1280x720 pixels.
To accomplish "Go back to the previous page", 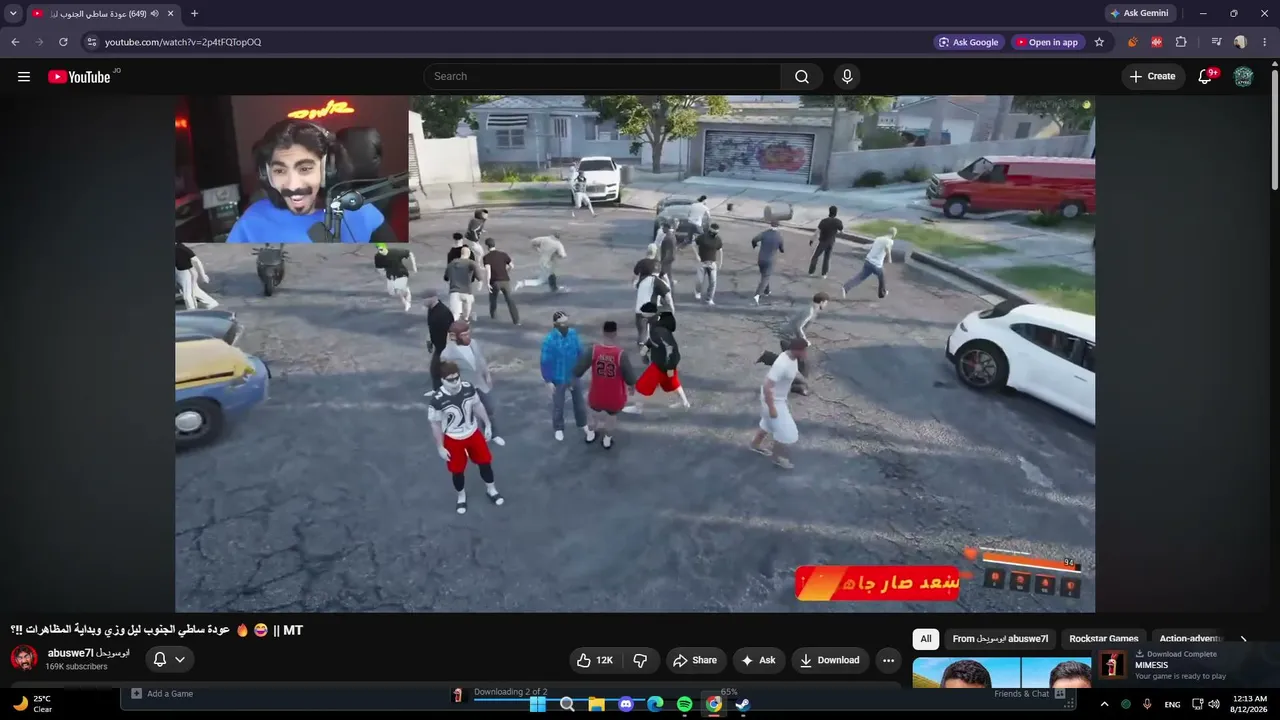I will point(15,42).
